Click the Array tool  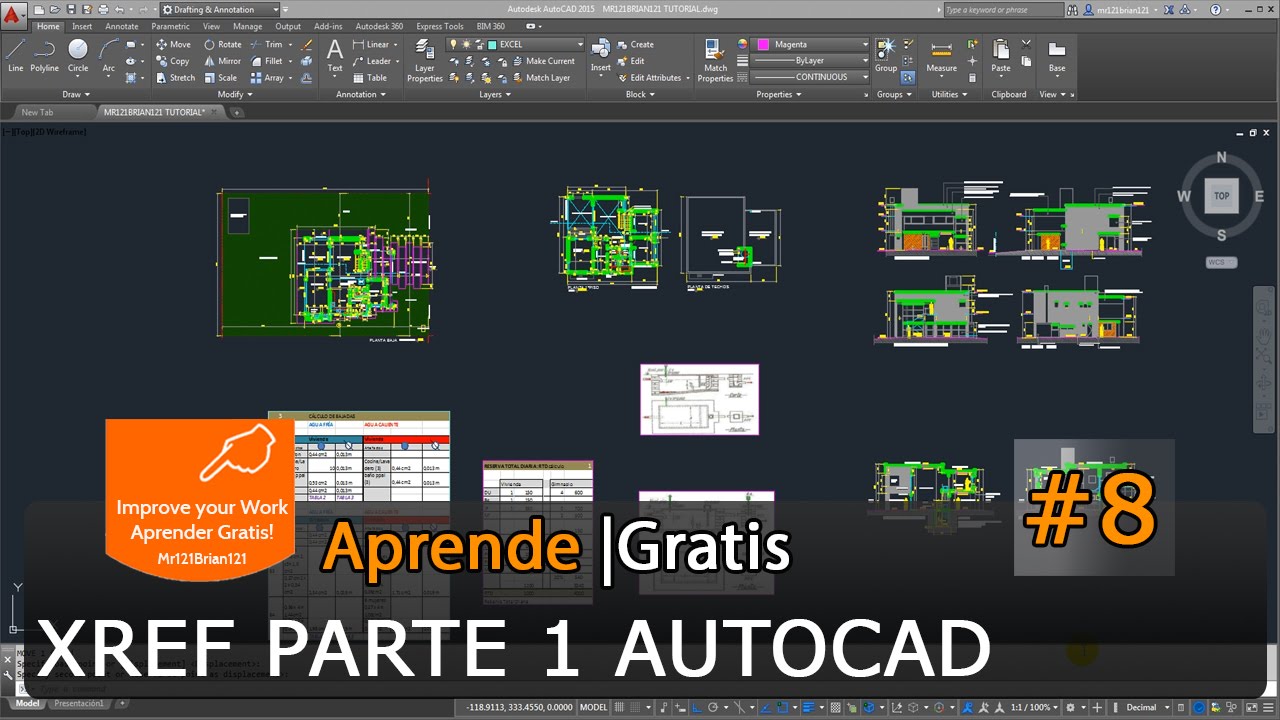click(266, 78)
